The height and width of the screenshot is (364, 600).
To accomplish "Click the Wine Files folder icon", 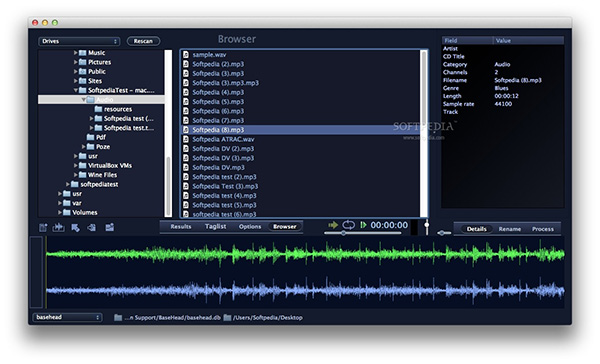I will click(x=82, y=175).
